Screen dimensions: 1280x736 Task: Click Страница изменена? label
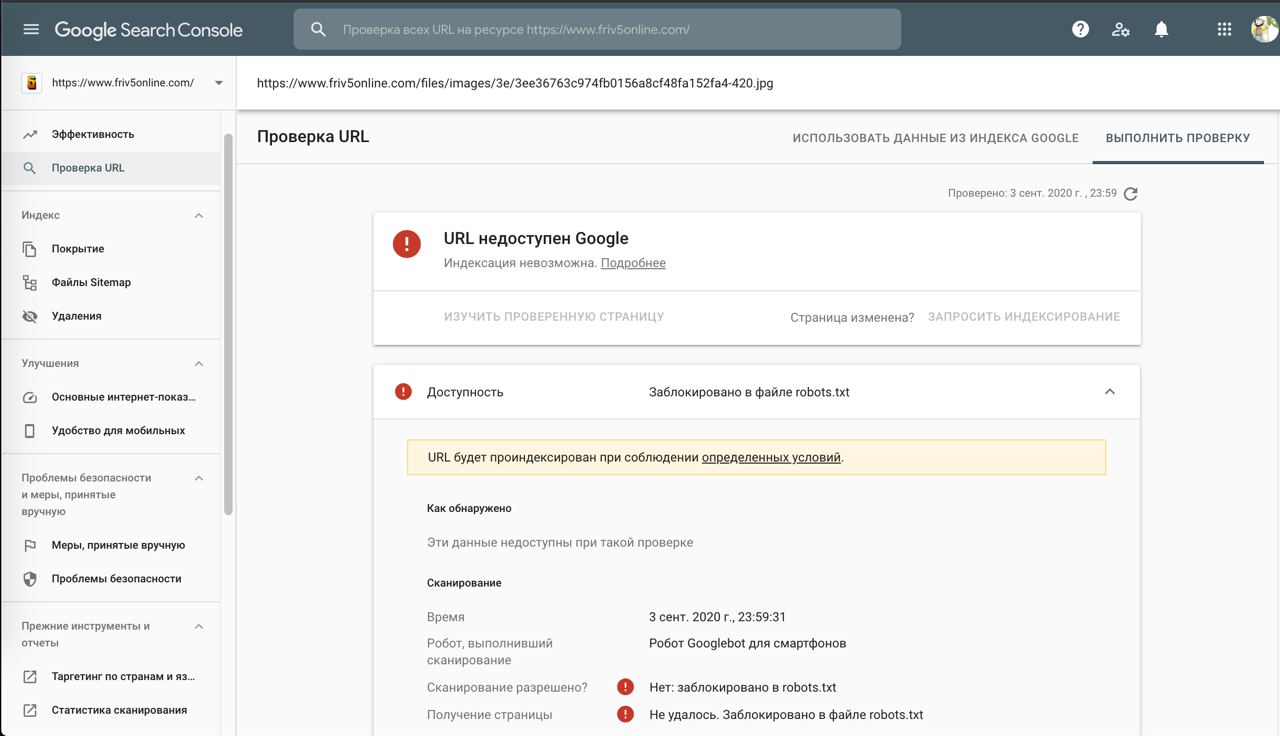852,317
